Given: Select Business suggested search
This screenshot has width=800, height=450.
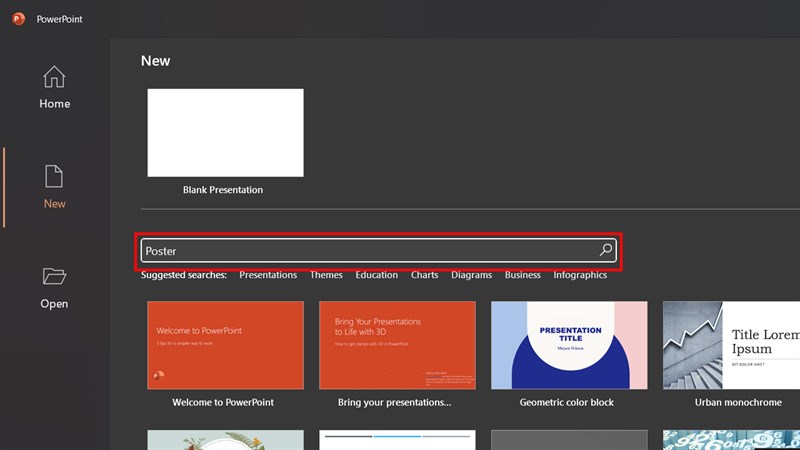Looking at the screenshot, I should [522, 275].
